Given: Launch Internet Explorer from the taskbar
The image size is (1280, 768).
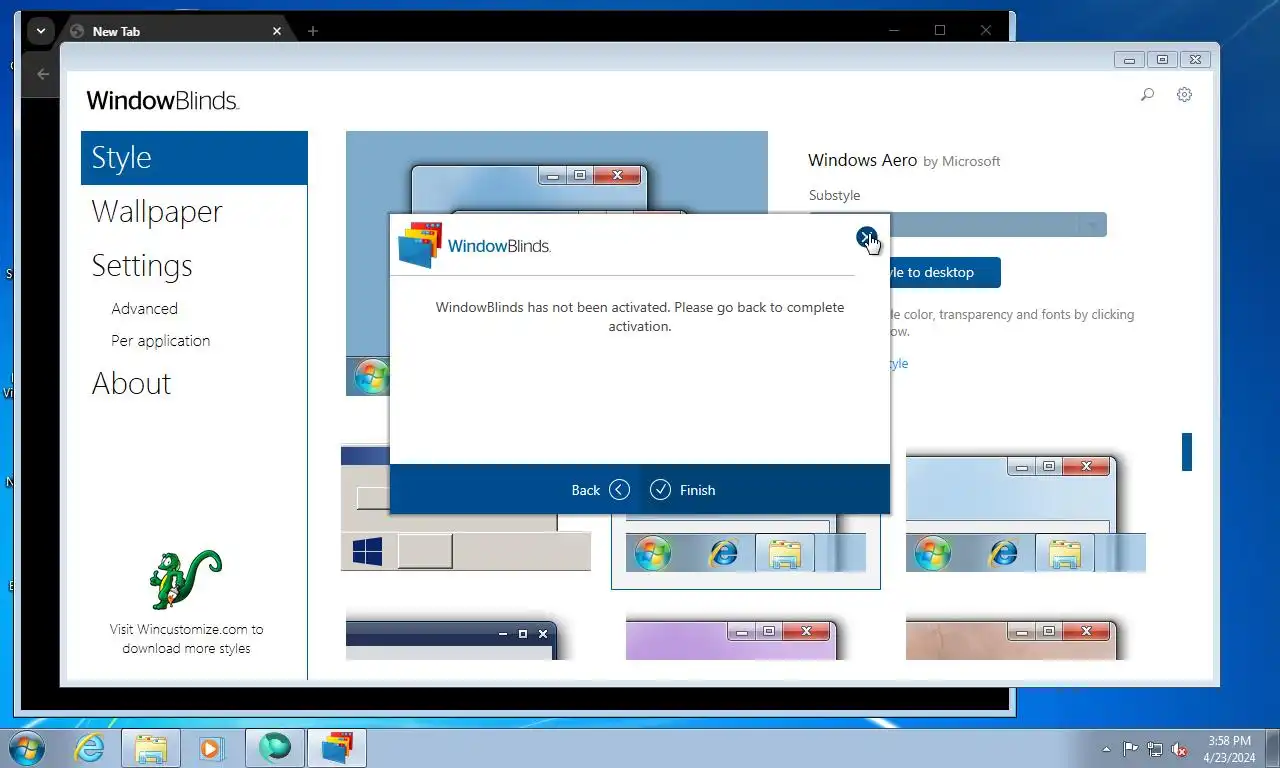Looking at the screenshot, I should tap(89, 748).
